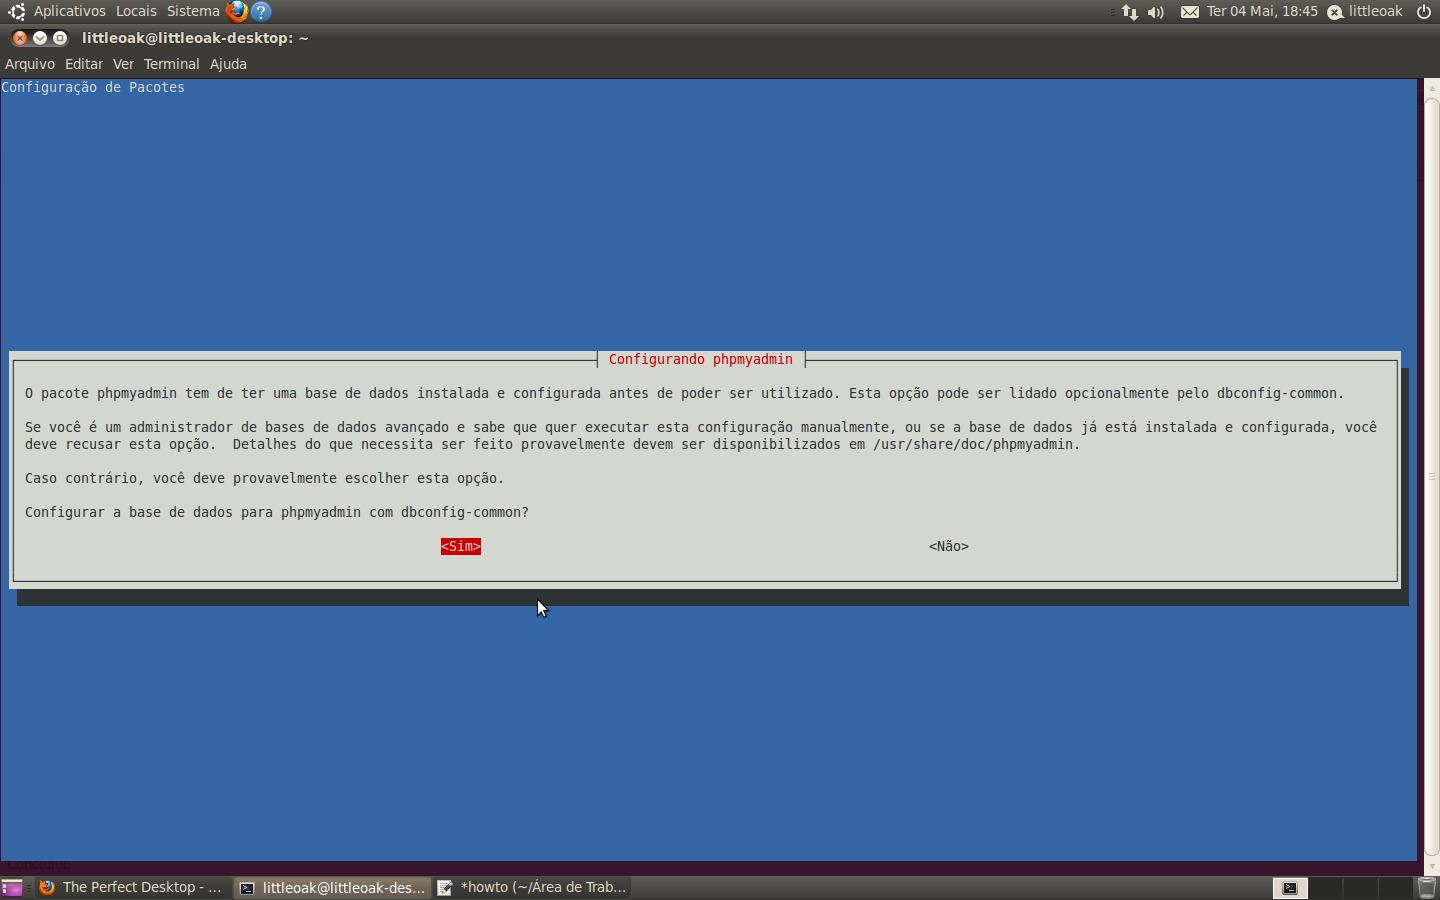Screen dimensions: 1440x900
Task: Open the trash icon in bottom panel
Action: (x=1427, y=887)
